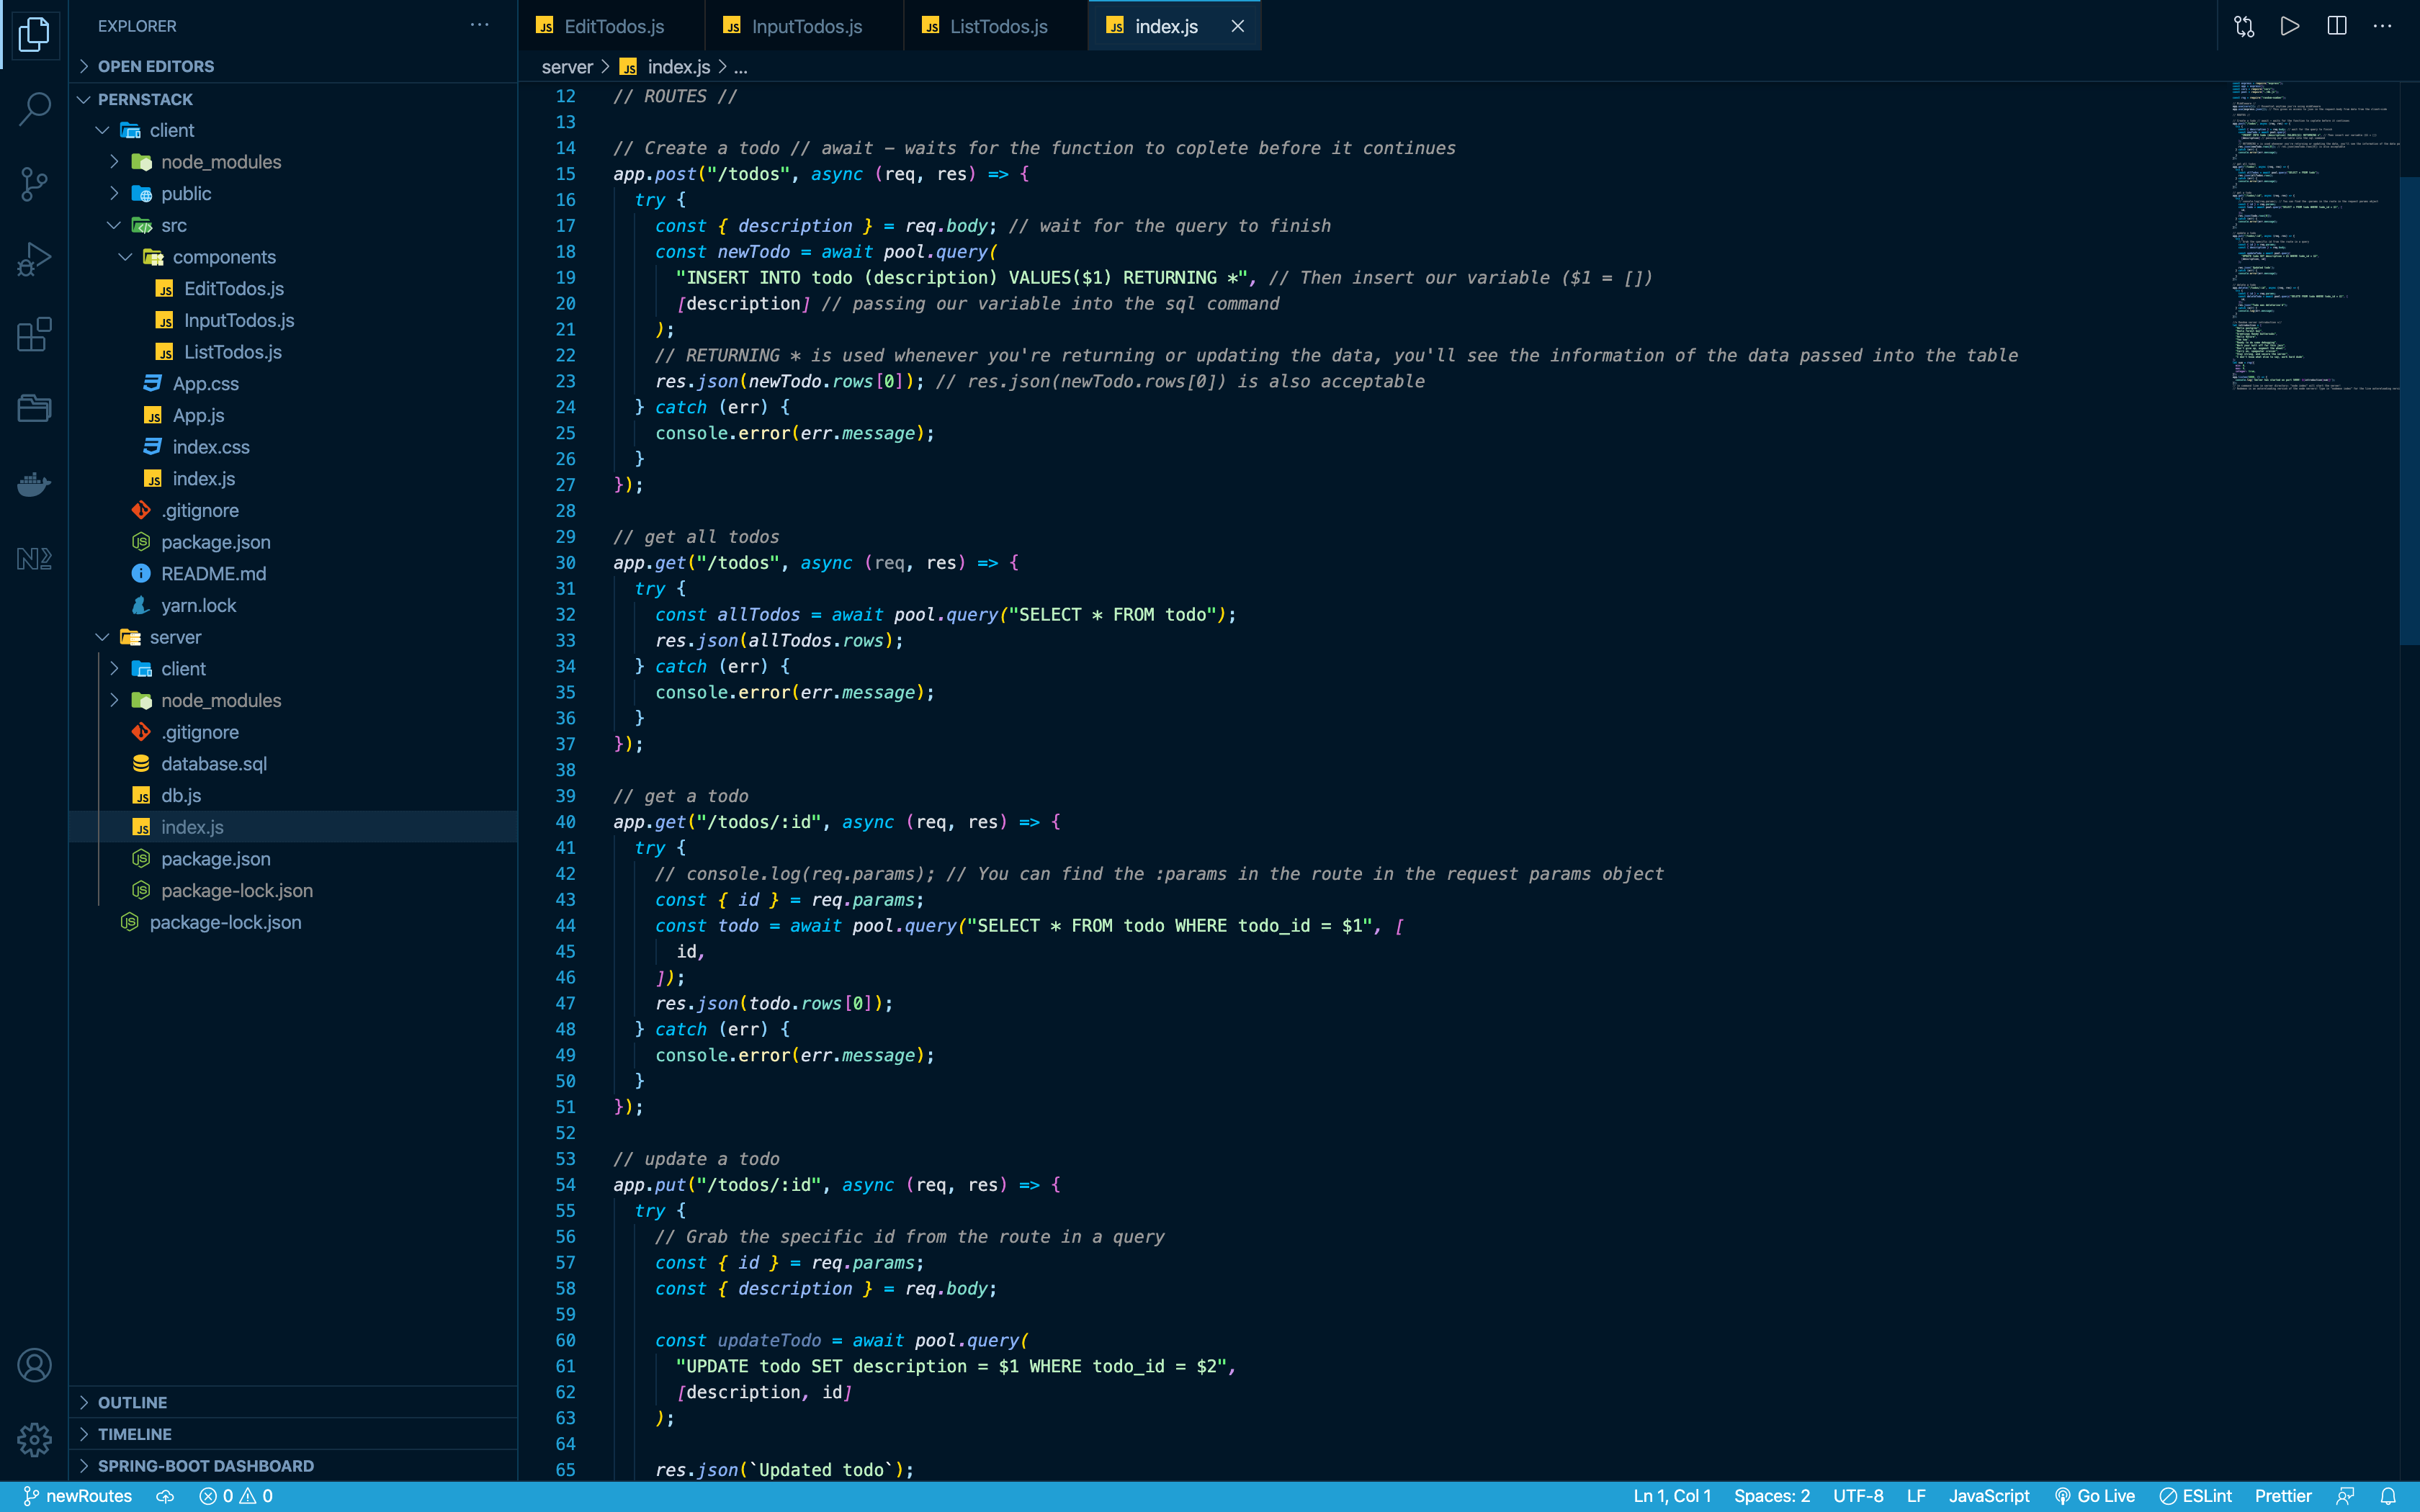Click the Prettier status item

pos(2283,1496)
